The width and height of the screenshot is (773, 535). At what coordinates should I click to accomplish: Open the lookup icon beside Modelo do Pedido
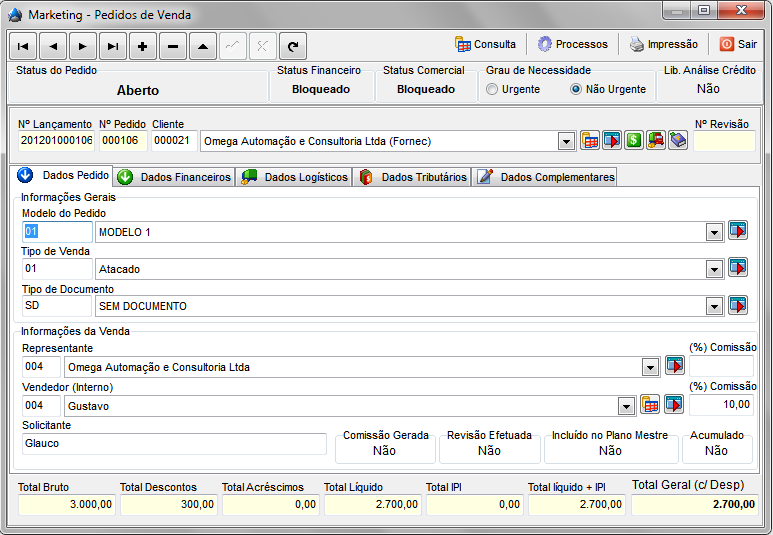point(738,231)
